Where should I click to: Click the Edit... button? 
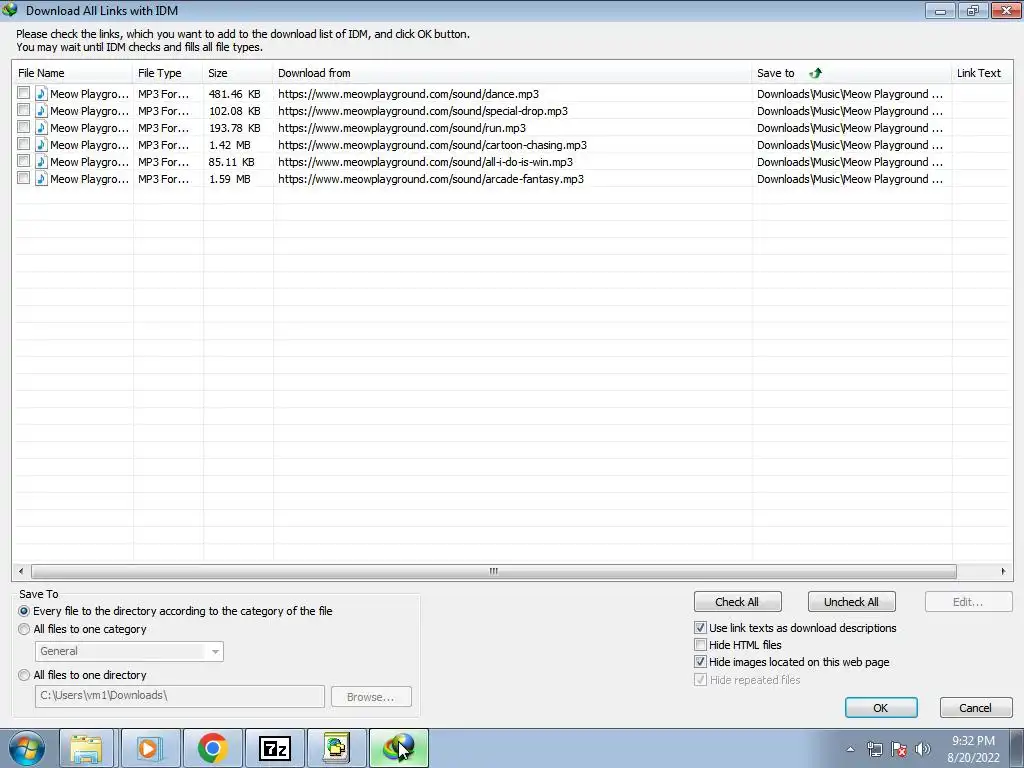tap(968, 601)
